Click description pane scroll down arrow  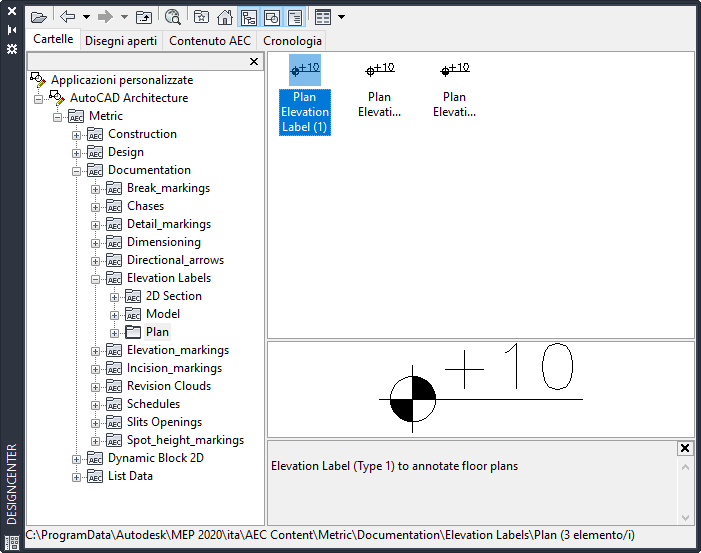pos(685,518)
